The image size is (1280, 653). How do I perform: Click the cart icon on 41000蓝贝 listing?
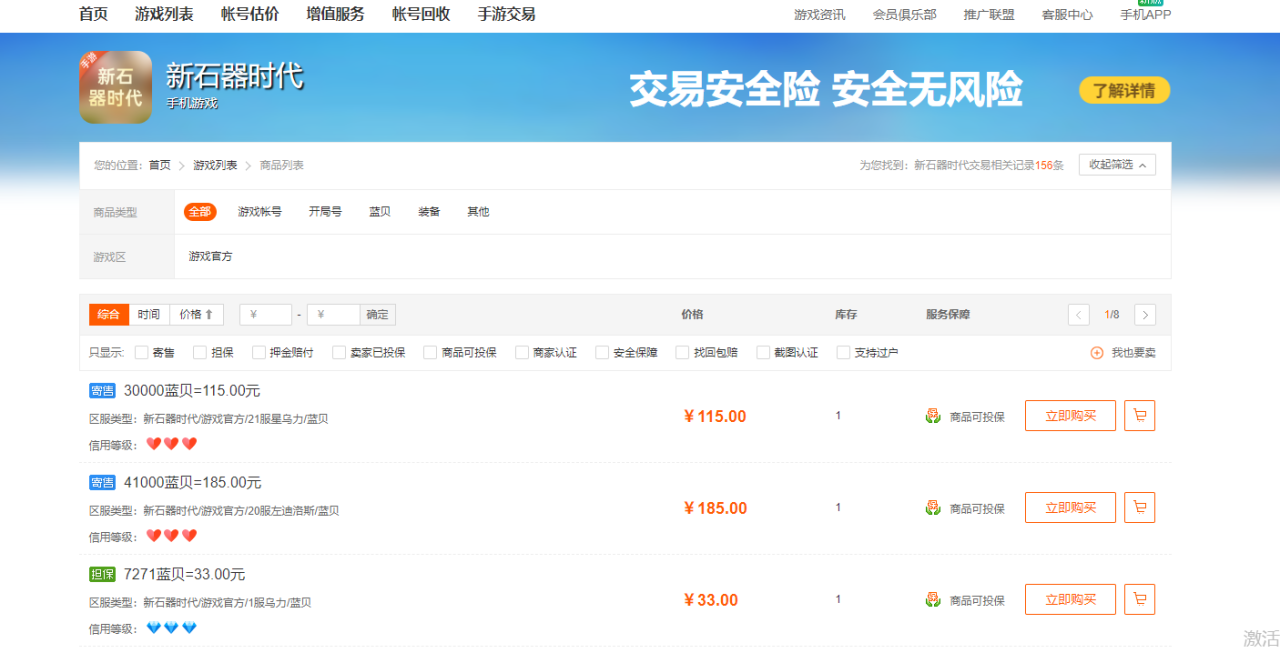[x=1139, y=507]
